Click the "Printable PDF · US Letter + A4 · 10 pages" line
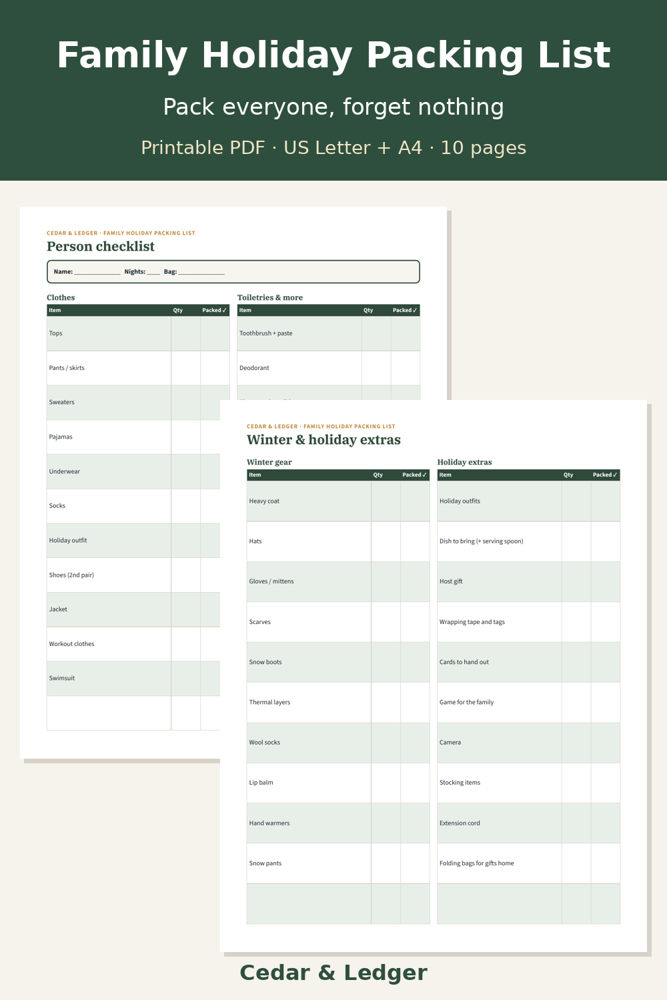Image resolution: width=667 pixels, height=1000 pixels. pyautogui.click(x=334, y=148)
